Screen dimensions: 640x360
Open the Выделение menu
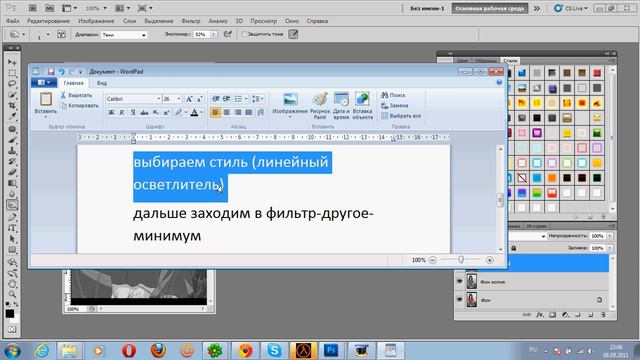tap(158, 21)
